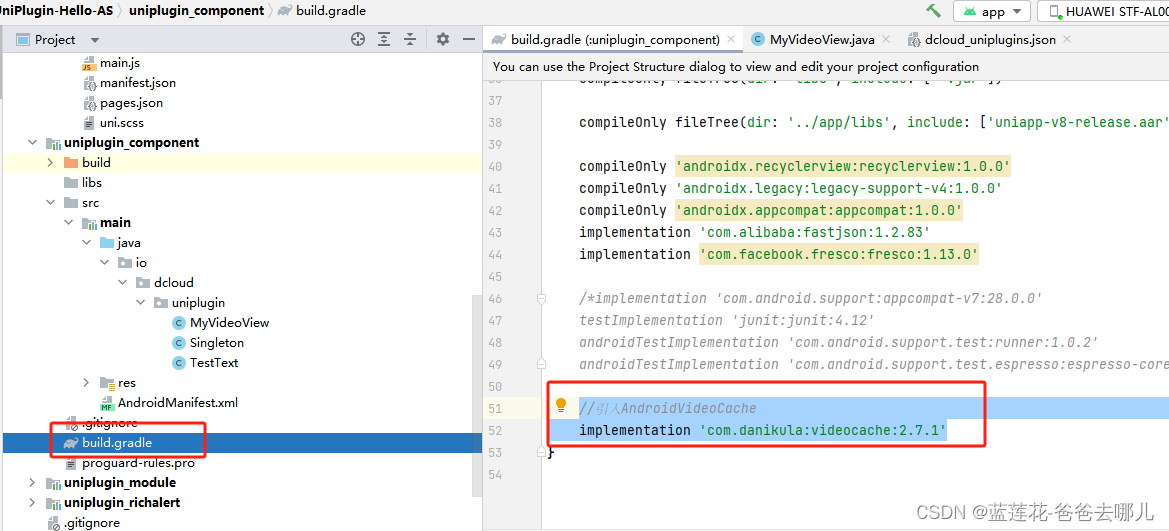The image size is (1169, 531).
Task: Click the Project panel vertical scrollbar
Action: [x=478, y=395]
